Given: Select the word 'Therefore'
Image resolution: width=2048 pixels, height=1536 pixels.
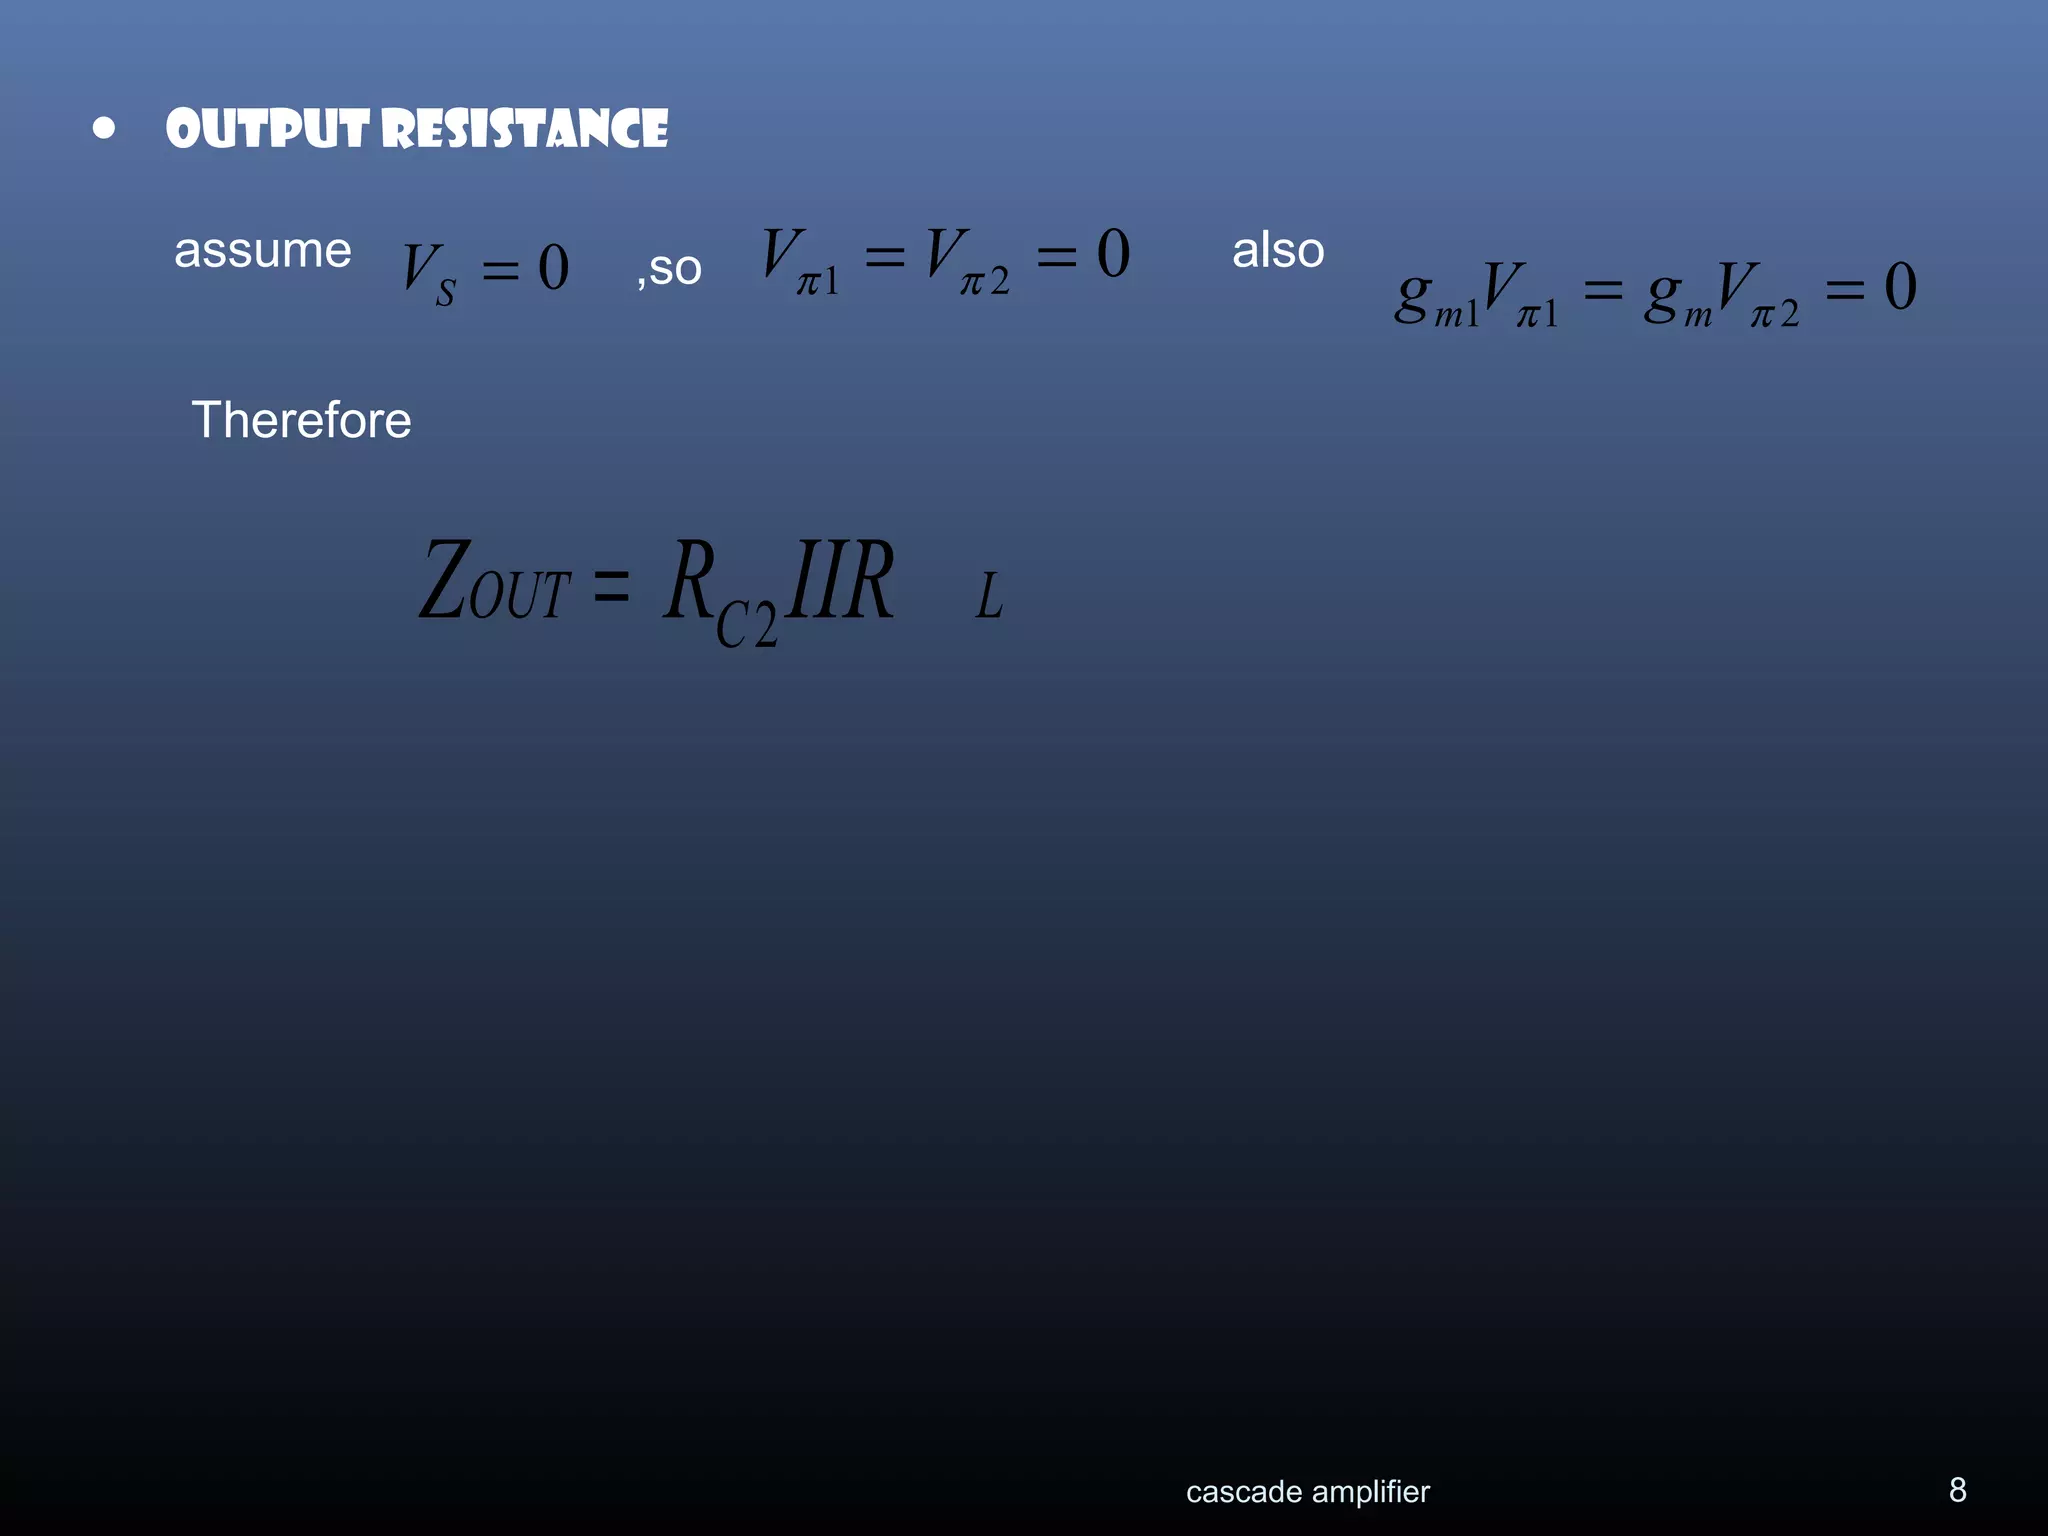Looking at the screenshot, I should coord(301,420).
